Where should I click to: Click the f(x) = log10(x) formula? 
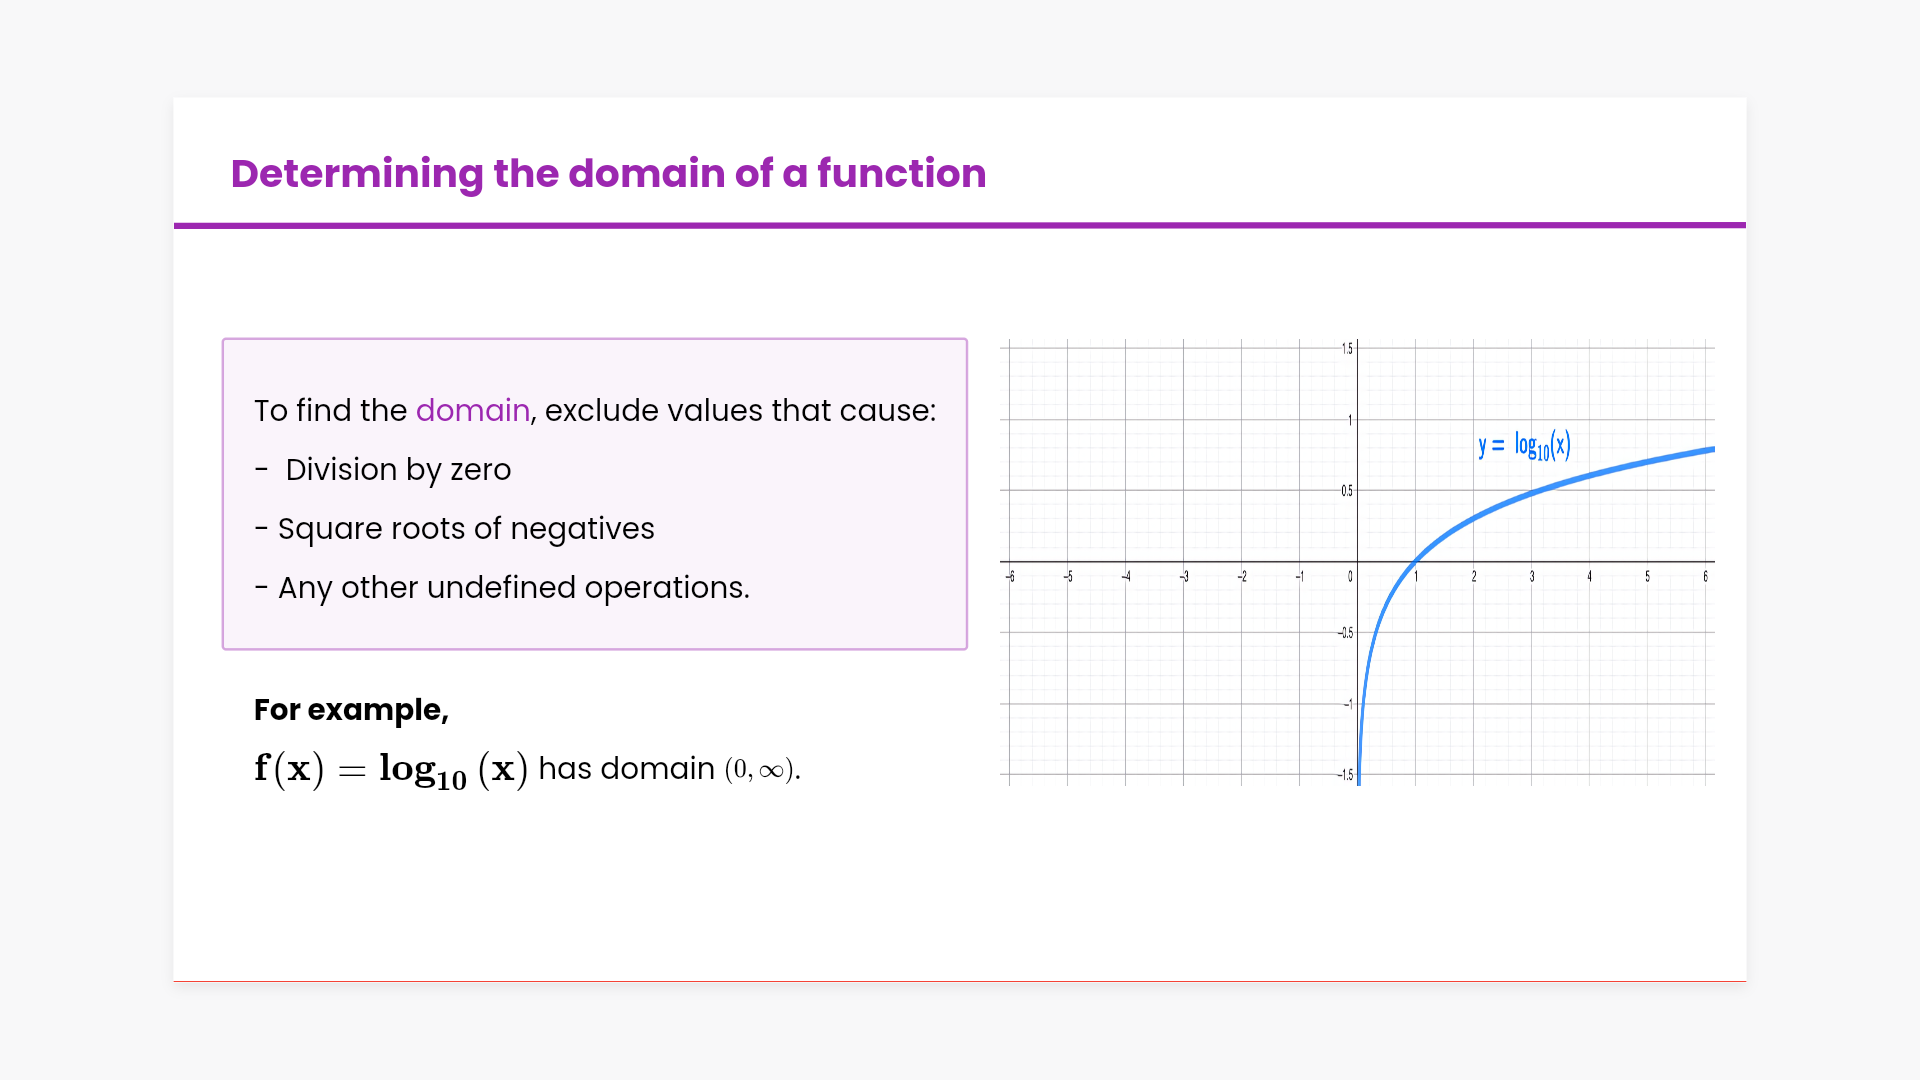click(x=390, y=769)
